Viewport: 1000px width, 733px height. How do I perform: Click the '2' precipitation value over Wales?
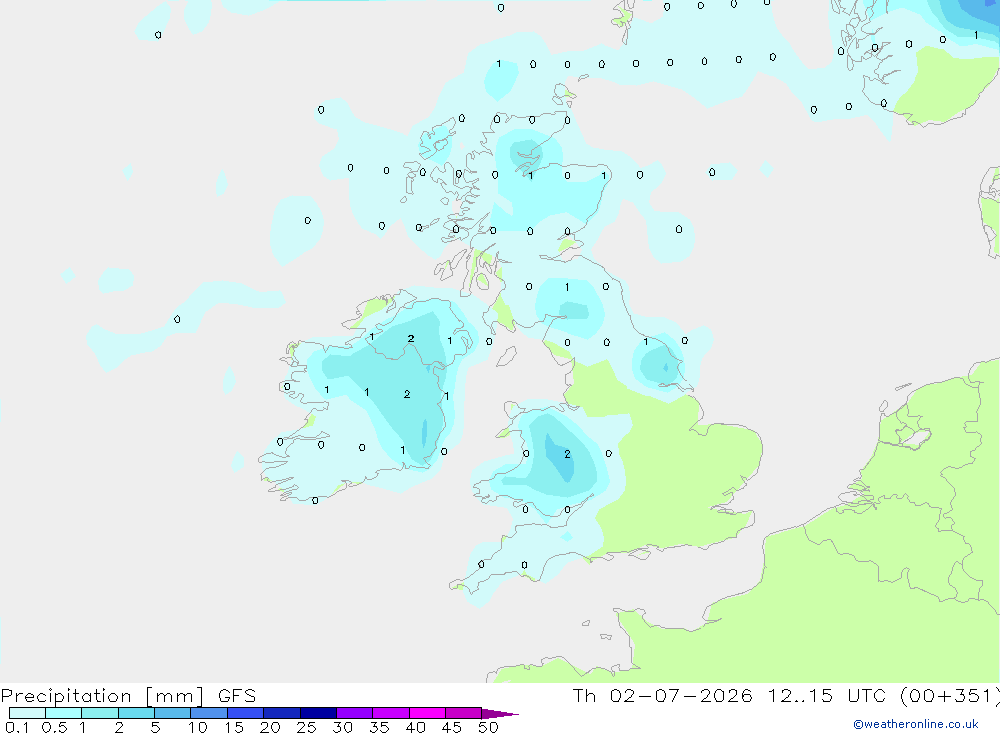pyautogui.click(x=567, y=454)
